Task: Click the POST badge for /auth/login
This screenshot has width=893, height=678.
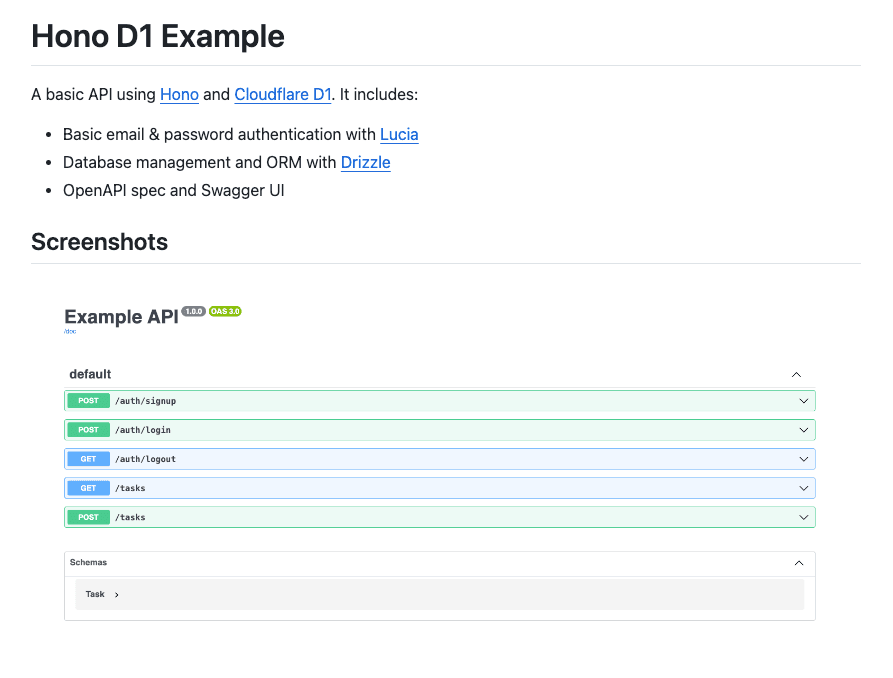Action: click(x=88, y=430)
